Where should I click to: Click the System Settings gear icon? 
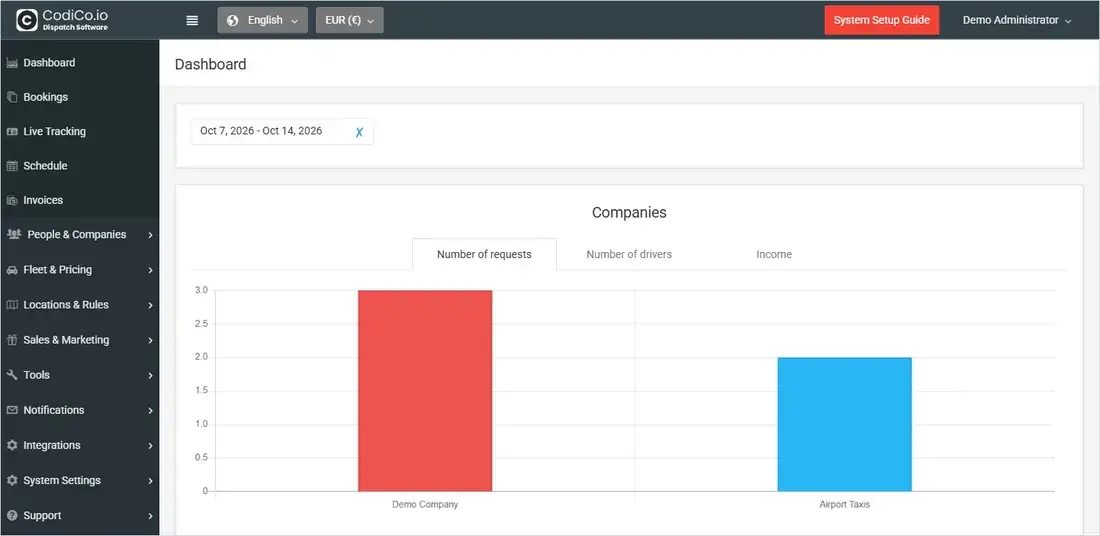coord(12,481)
